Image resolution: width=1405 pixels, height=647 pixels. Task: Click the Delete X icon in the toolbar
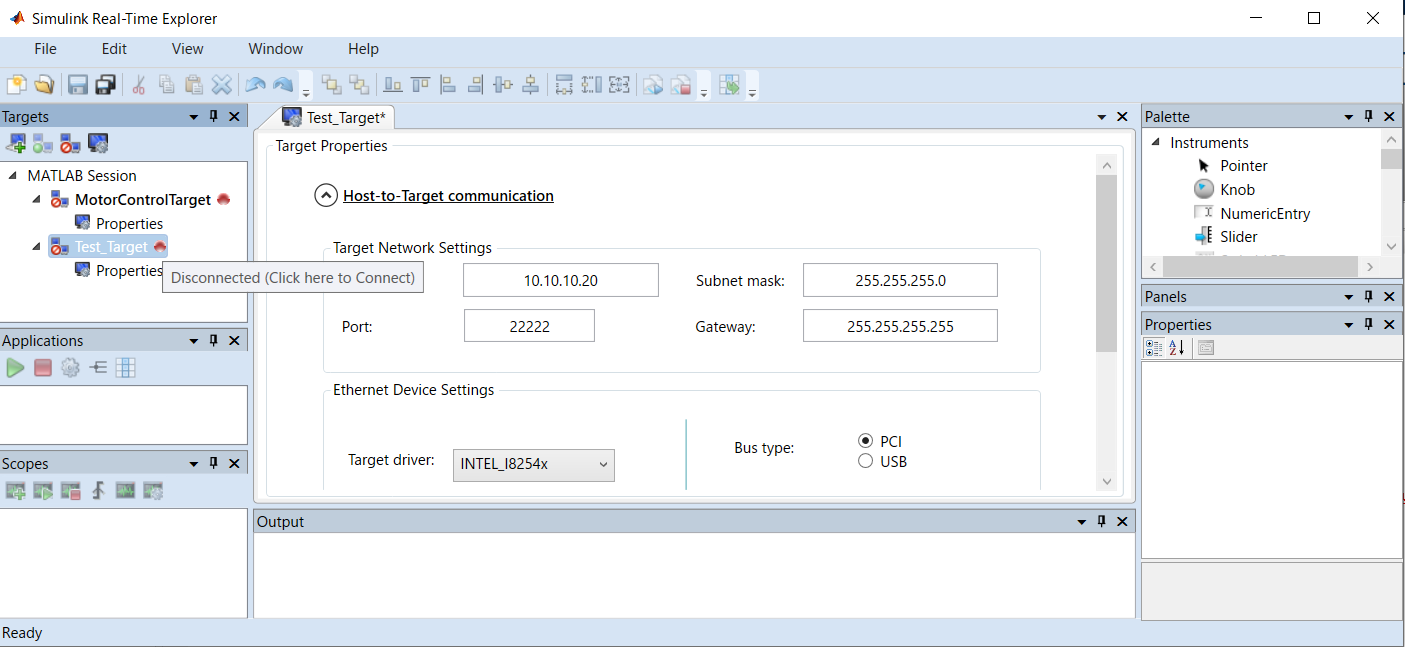[222, 85]
